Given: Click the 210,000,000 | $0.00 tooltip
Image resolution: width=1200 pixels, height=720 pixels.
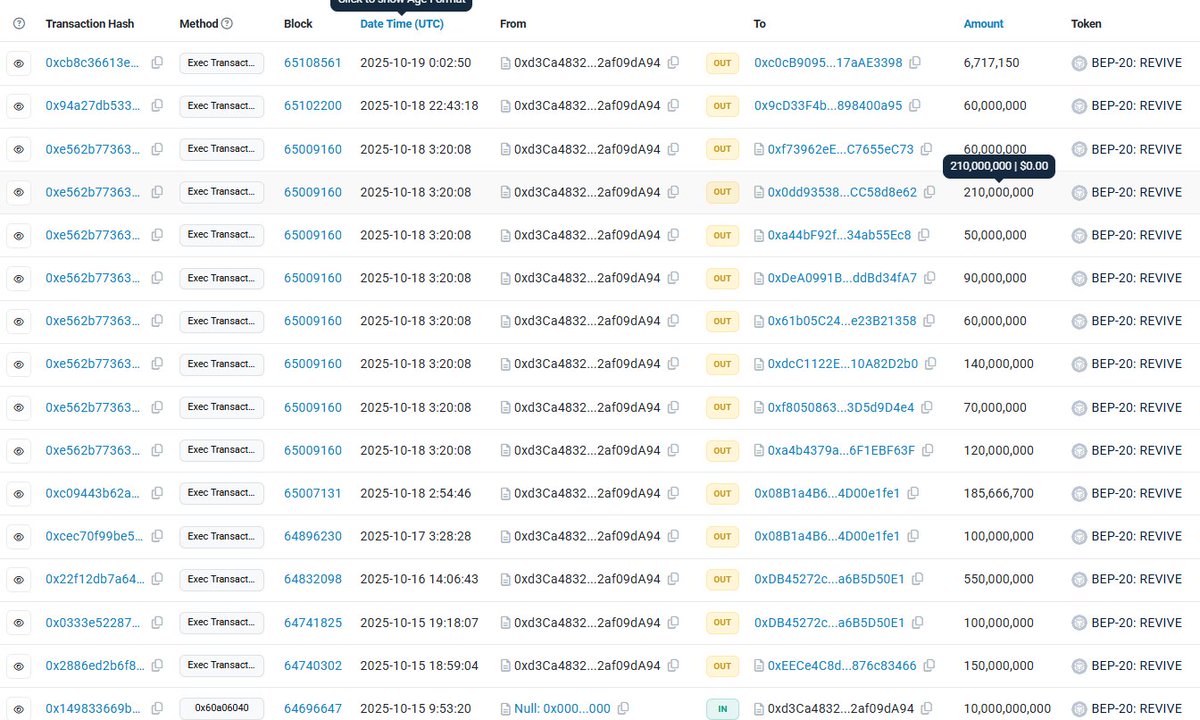Looking at the screenshot, I should [999, 167].
